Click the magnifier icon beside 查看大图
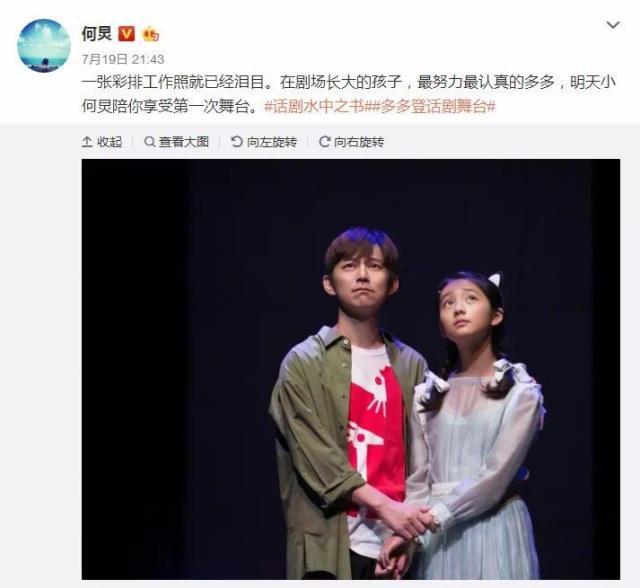Viewport: 640px width, 588px height. [150, 142]
